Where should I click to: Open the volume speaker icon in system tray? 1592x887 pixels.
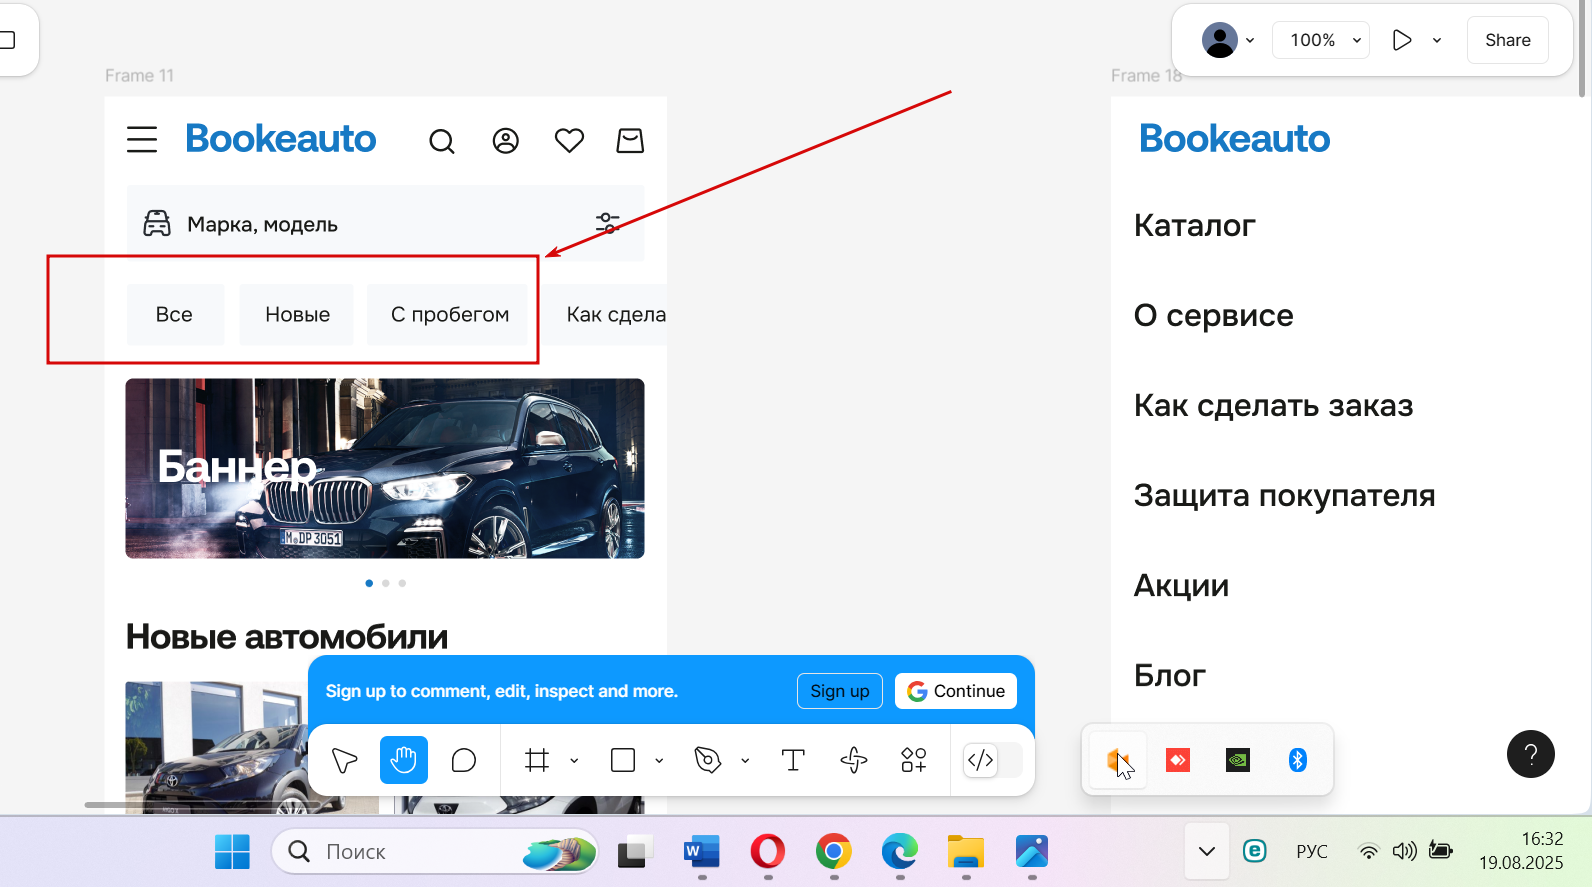point(1405,852)
